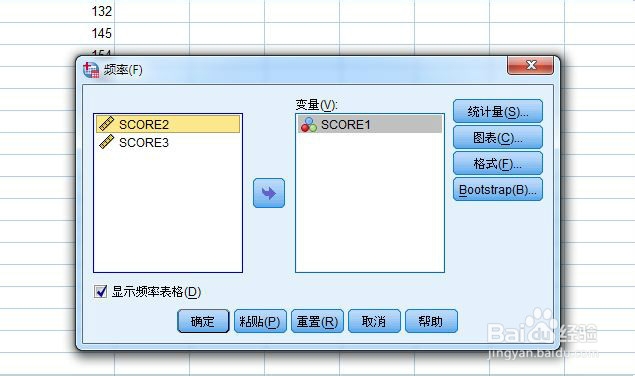This screenshot has height=376, width=635.
Task: Select data cell containing 132
Action: 58,11
